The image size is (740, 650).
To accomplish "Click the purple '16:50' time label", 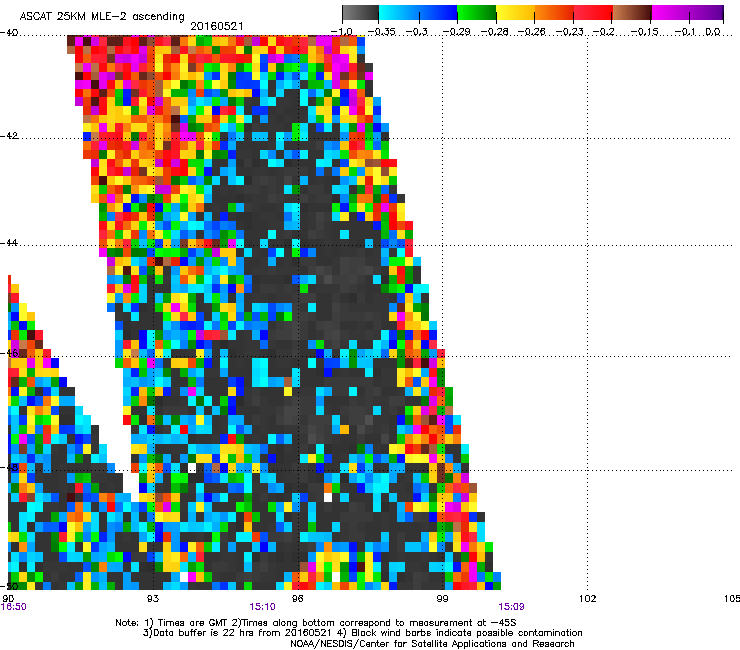I will [x=14, y=607].
